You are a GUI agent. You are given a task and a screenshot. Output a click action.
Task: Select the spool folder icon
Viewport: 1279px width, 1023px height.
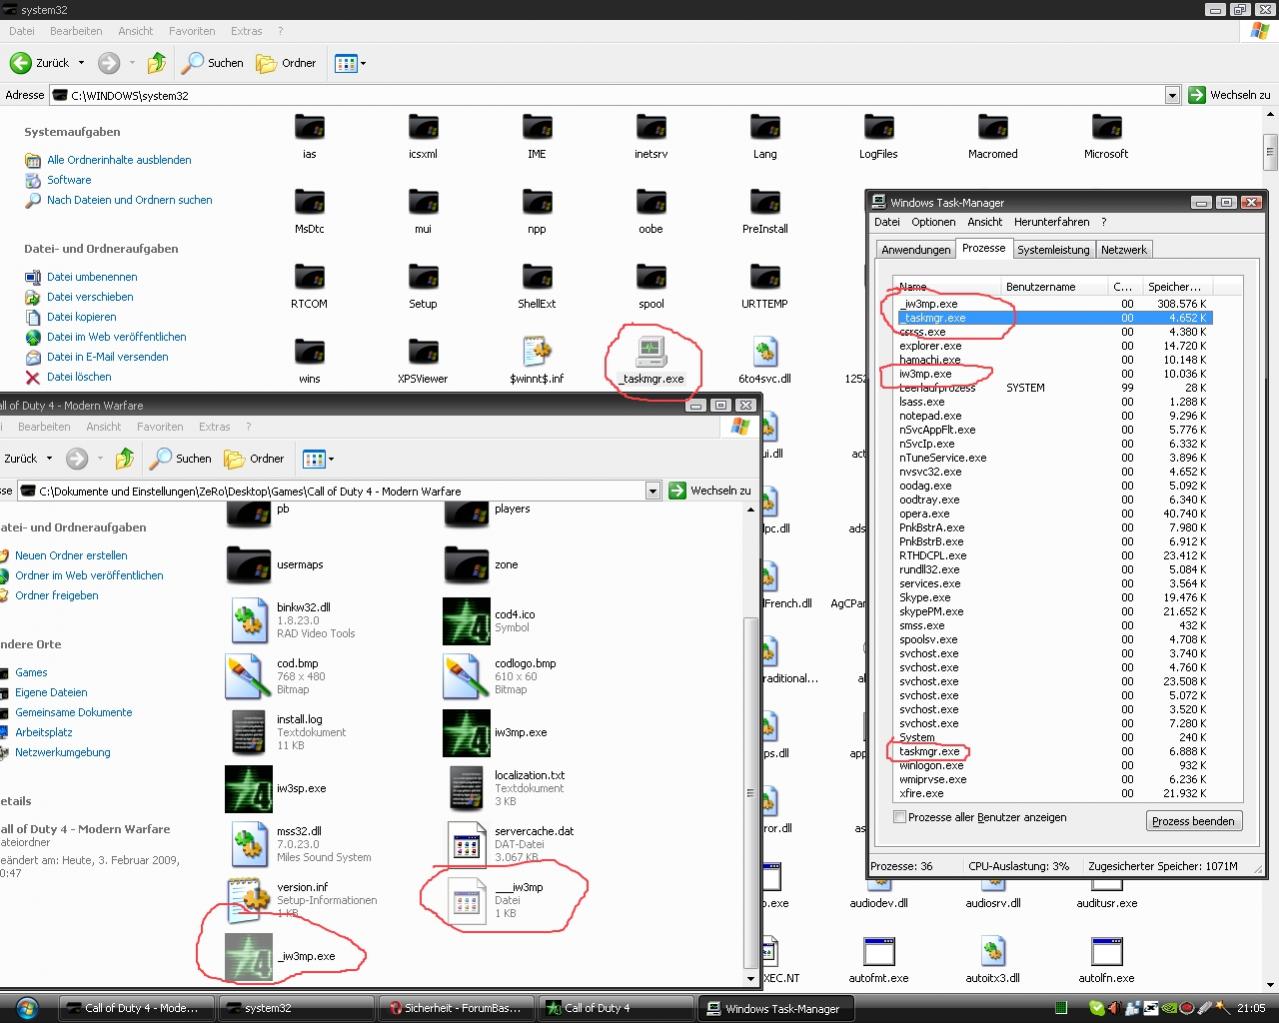(651, 277)
